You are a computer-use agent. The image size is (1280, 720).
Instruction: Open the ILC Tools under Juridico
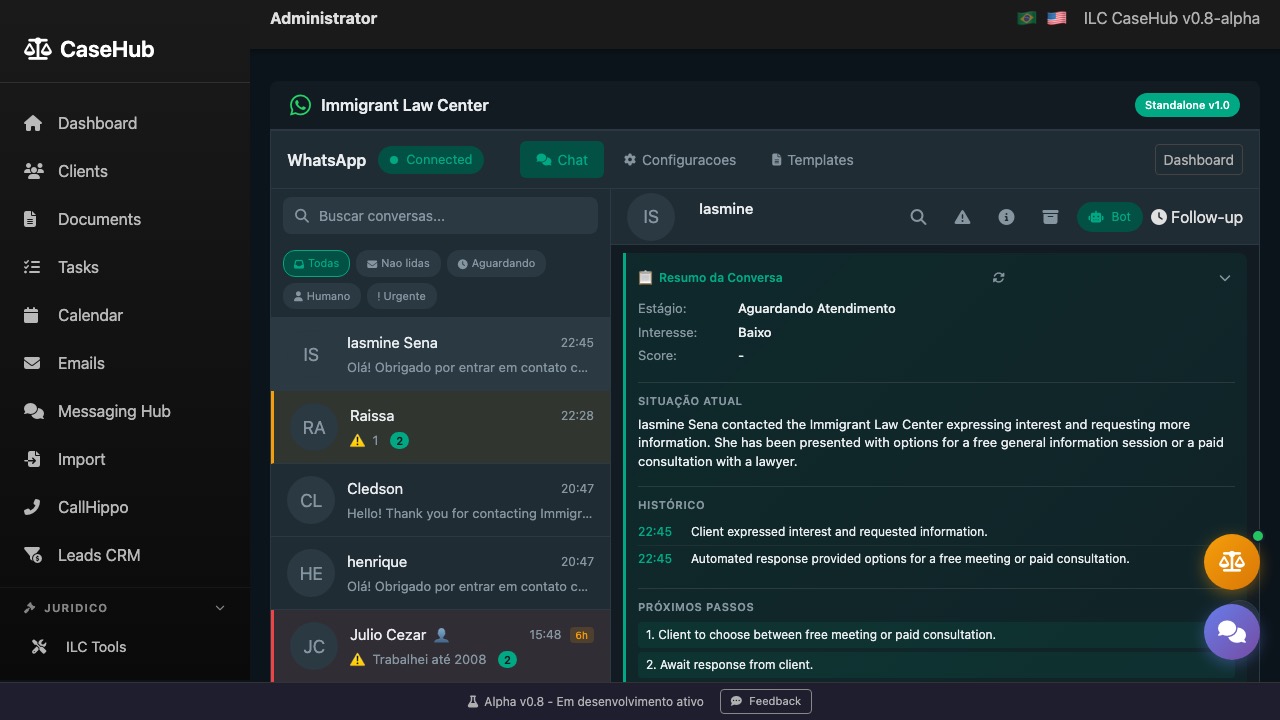[x=96, y=647]
